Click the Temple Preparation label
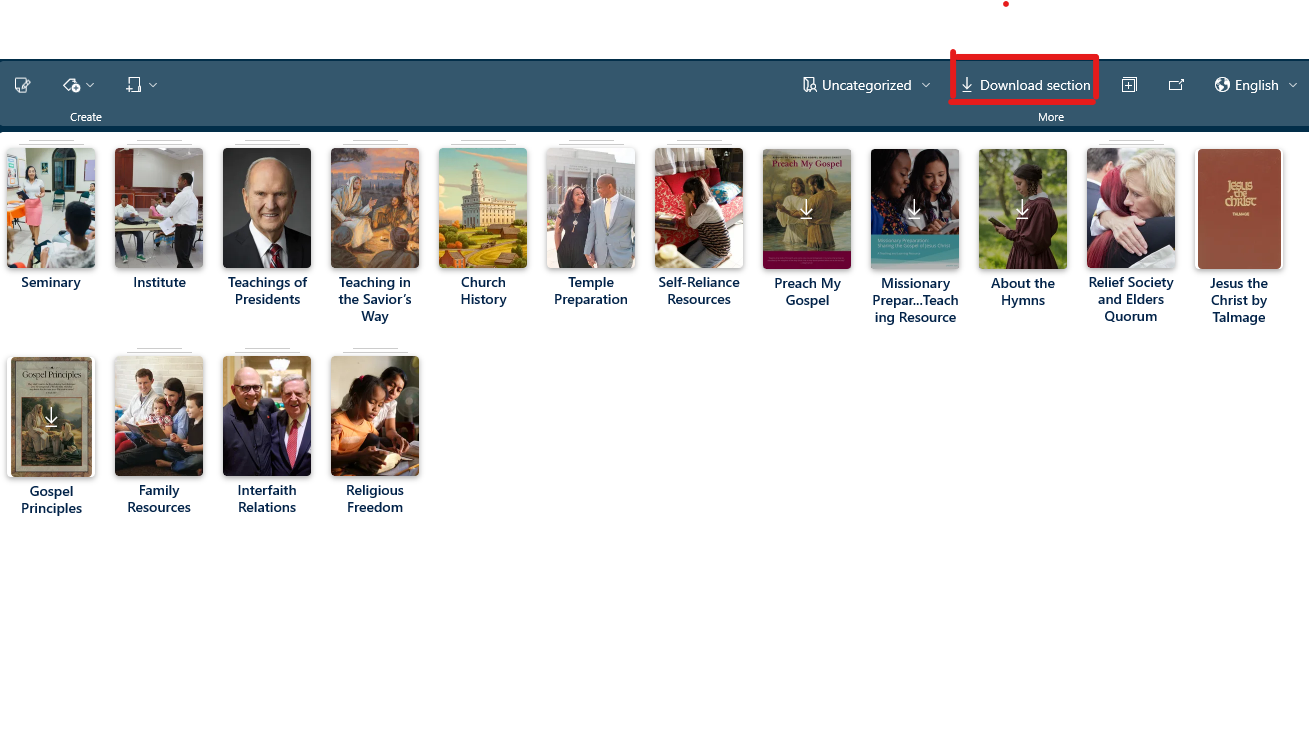 tap(591, 291)
